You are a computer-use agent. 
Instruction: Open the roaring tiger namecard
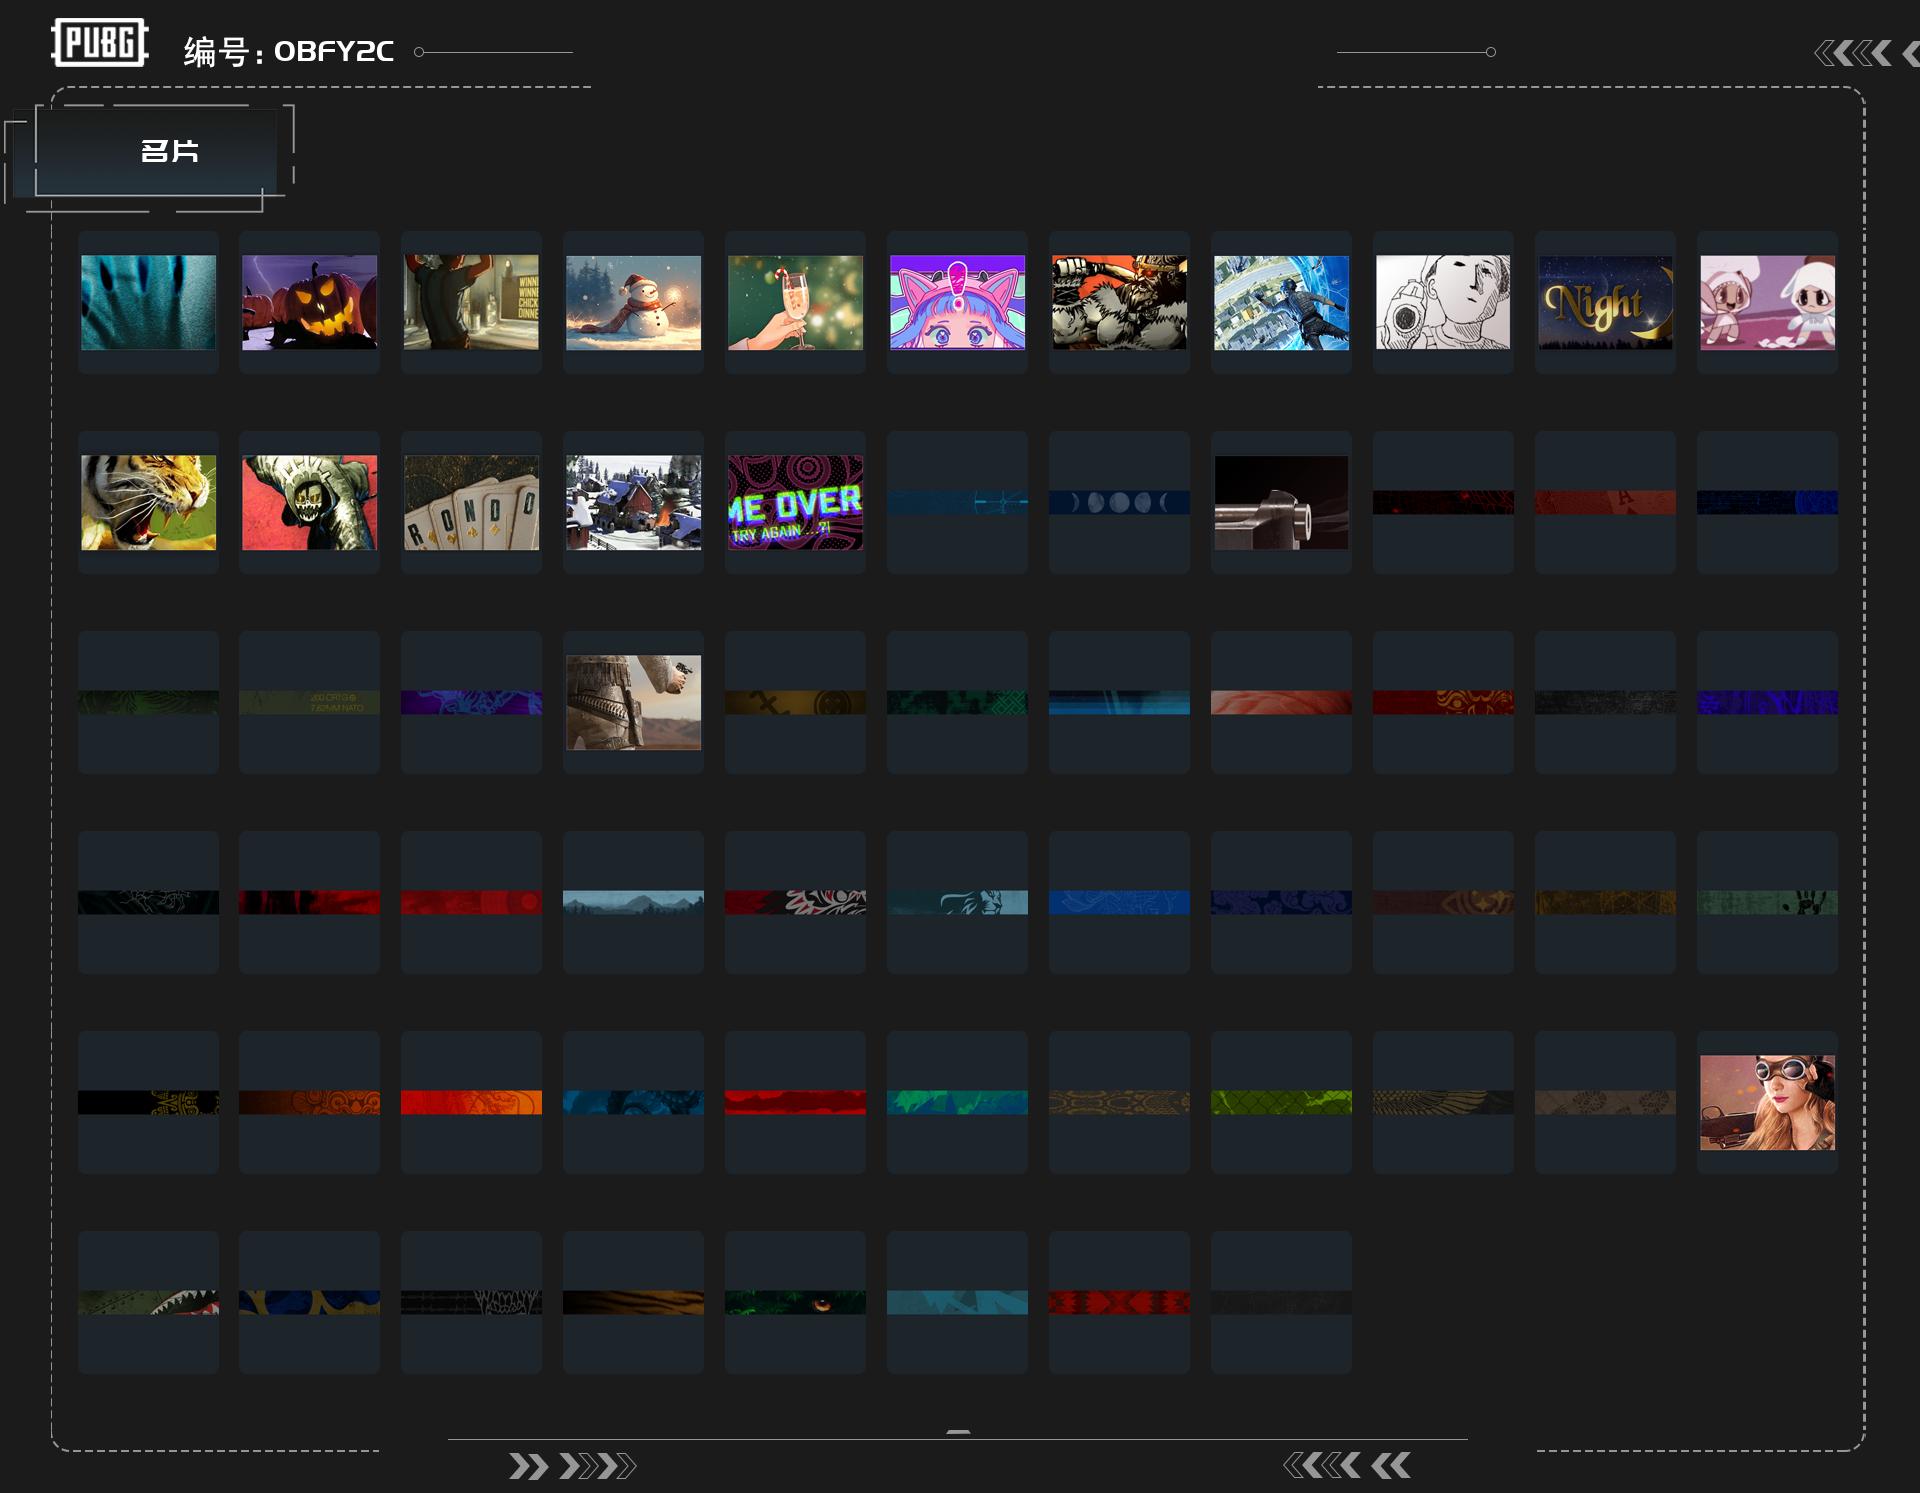coord(148,502)
